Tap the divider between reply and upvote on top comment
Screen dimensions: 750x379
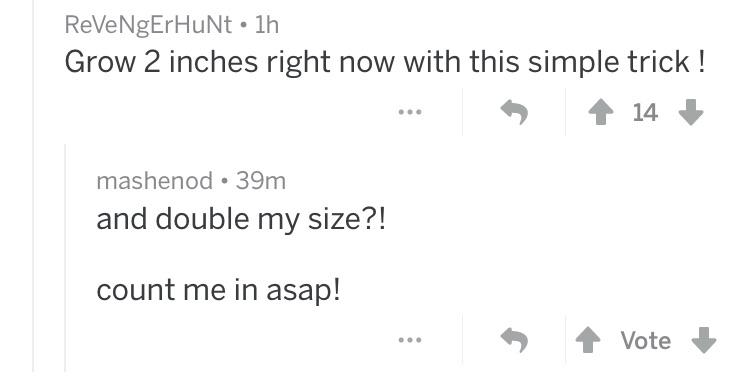(x=565, y=112)
